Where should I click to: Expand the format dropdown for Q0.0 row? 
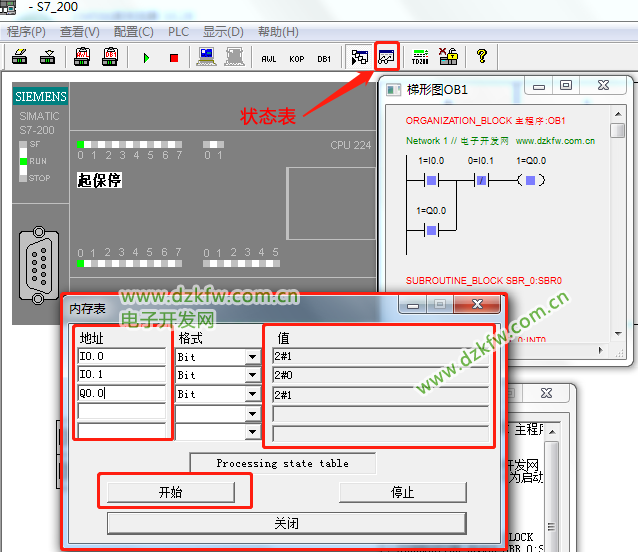coord(252,395)
